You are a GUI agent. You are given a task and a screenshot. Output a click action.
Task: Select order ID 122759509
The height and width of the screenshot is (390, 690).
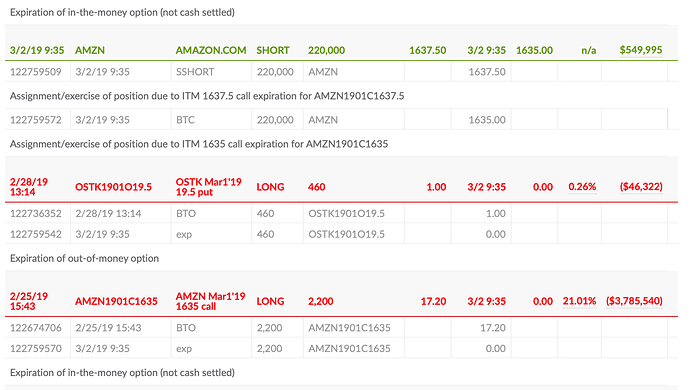tap(36, 72)
